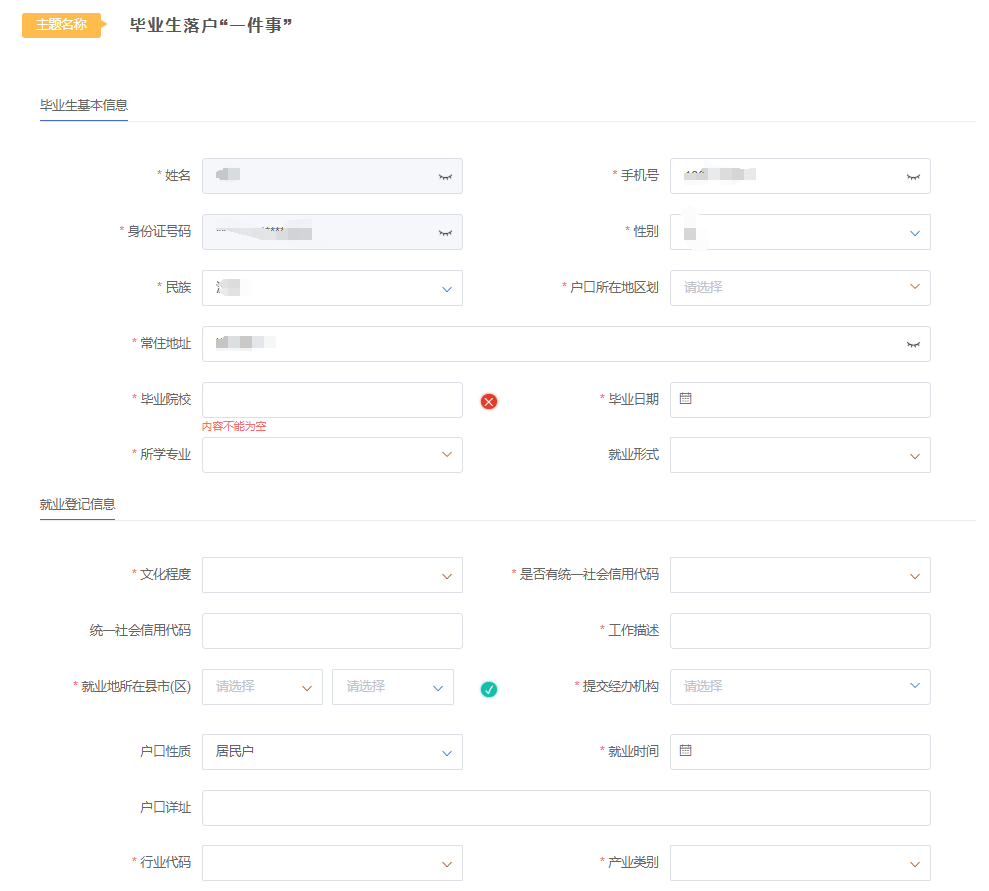Image resolution: width=989 pixels, height=891 pixels.
Task: Click into the 毕业院校 input field
Action: click(332, 400)
